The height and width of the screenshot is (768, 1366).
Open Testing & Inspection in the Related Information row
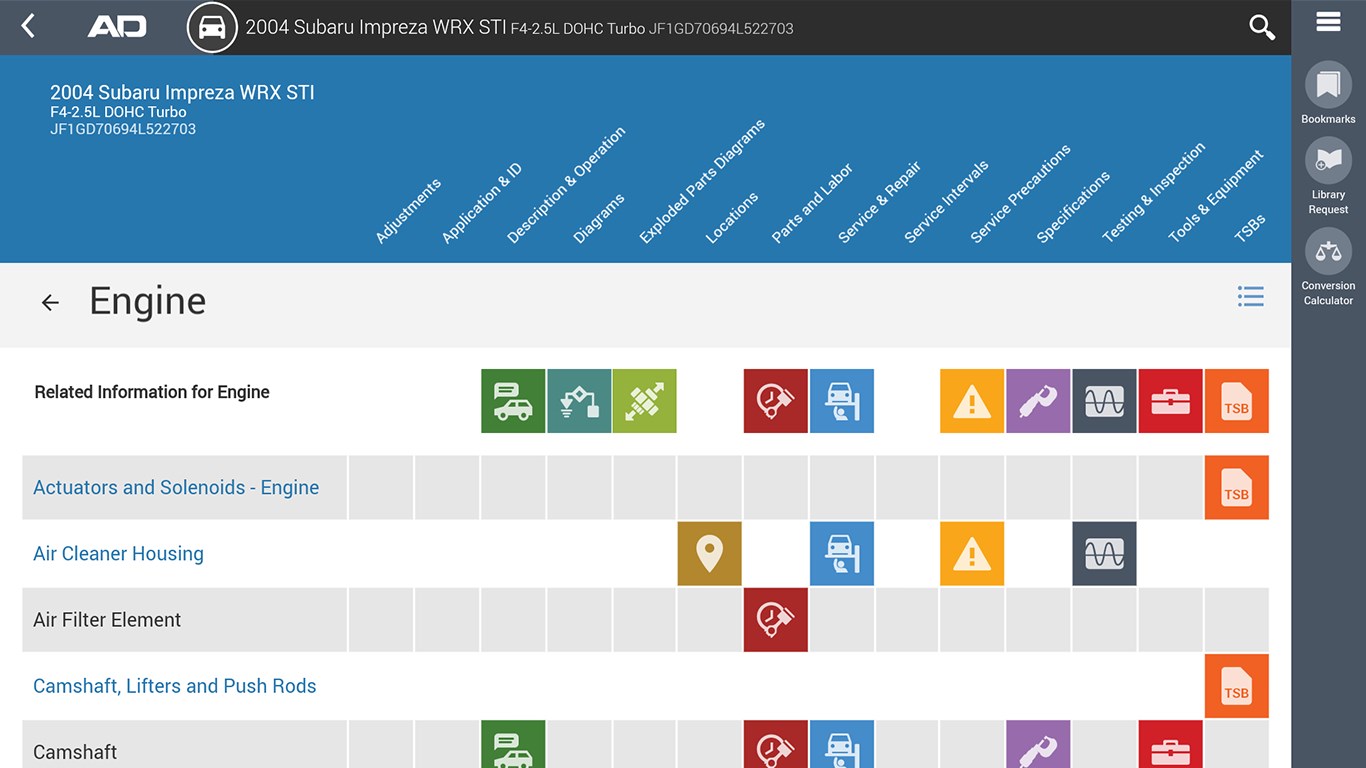click(1104, 401)
